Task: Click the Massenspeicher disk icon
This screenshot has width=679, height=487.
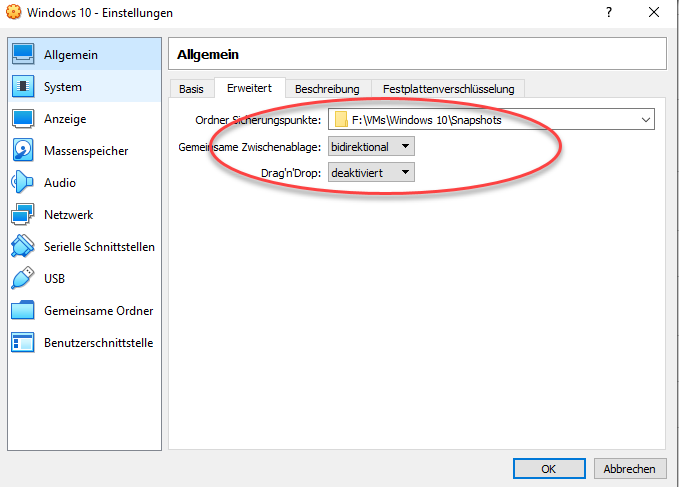Action: pyautogui.click(x=23, y=150)
